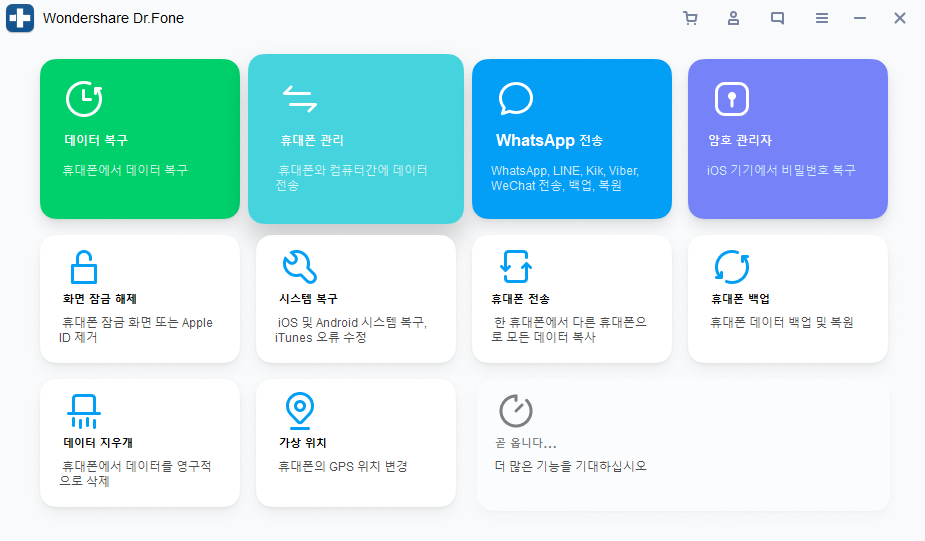
Task: Open the user account icon
Action: [733, 18]
